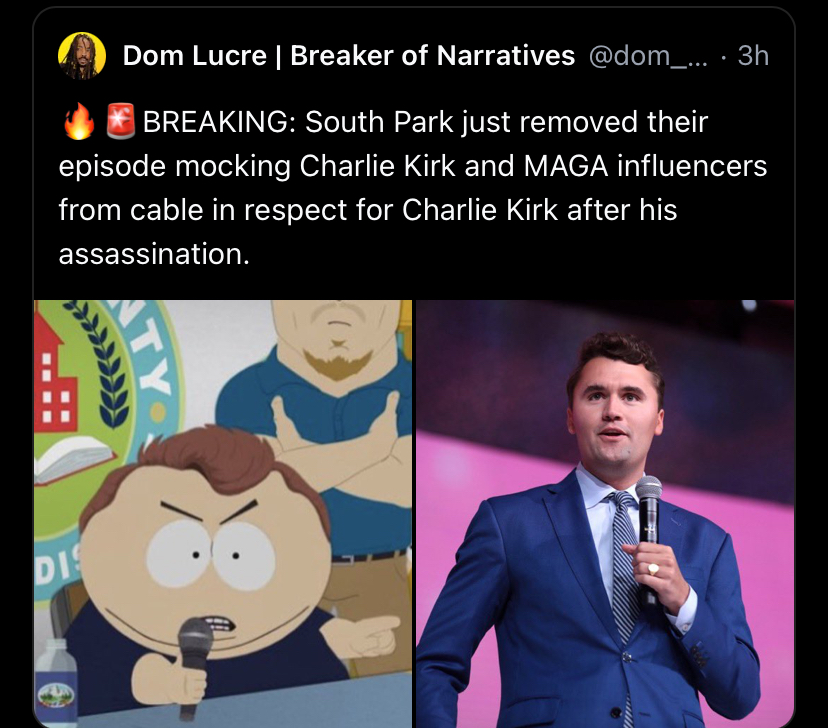The height and width of the screenshot is (728, 828).
Task: Click the water bottle in cartoon image
Action: pyautogui.click(x=57, y=683)
